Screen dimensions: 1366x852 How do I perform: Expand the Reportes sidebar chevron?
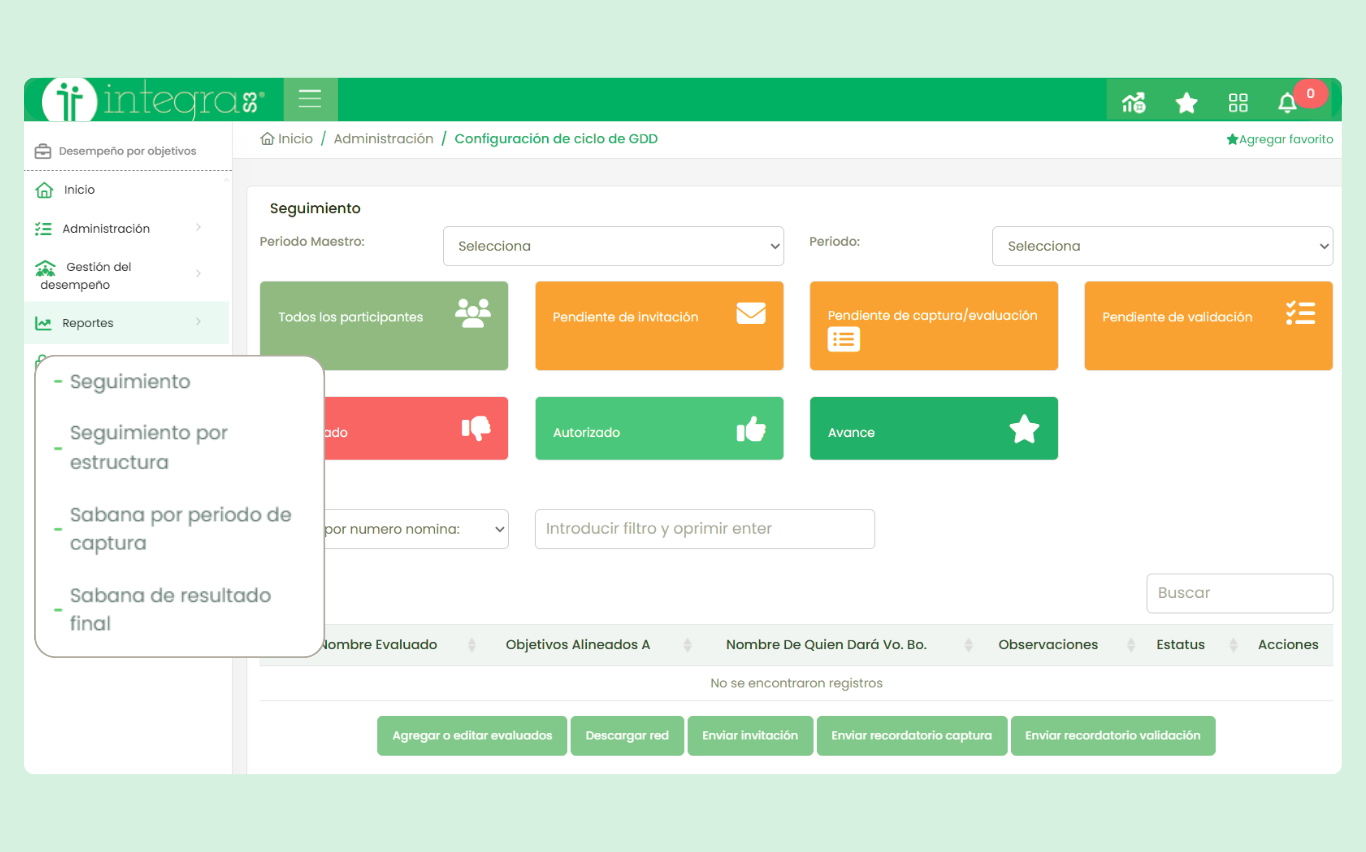click(198, 322)
